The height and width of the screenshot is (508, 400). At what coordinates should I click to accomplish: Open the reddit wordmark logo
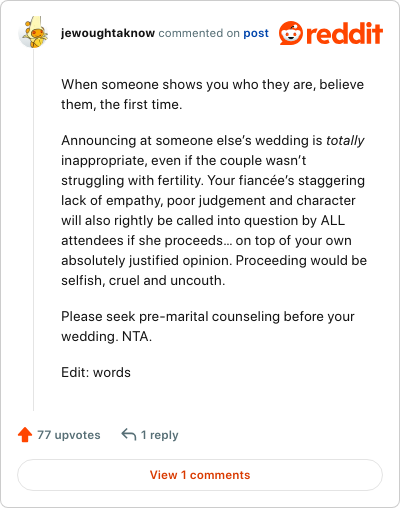pyautogui.click(x=345, y=33)
